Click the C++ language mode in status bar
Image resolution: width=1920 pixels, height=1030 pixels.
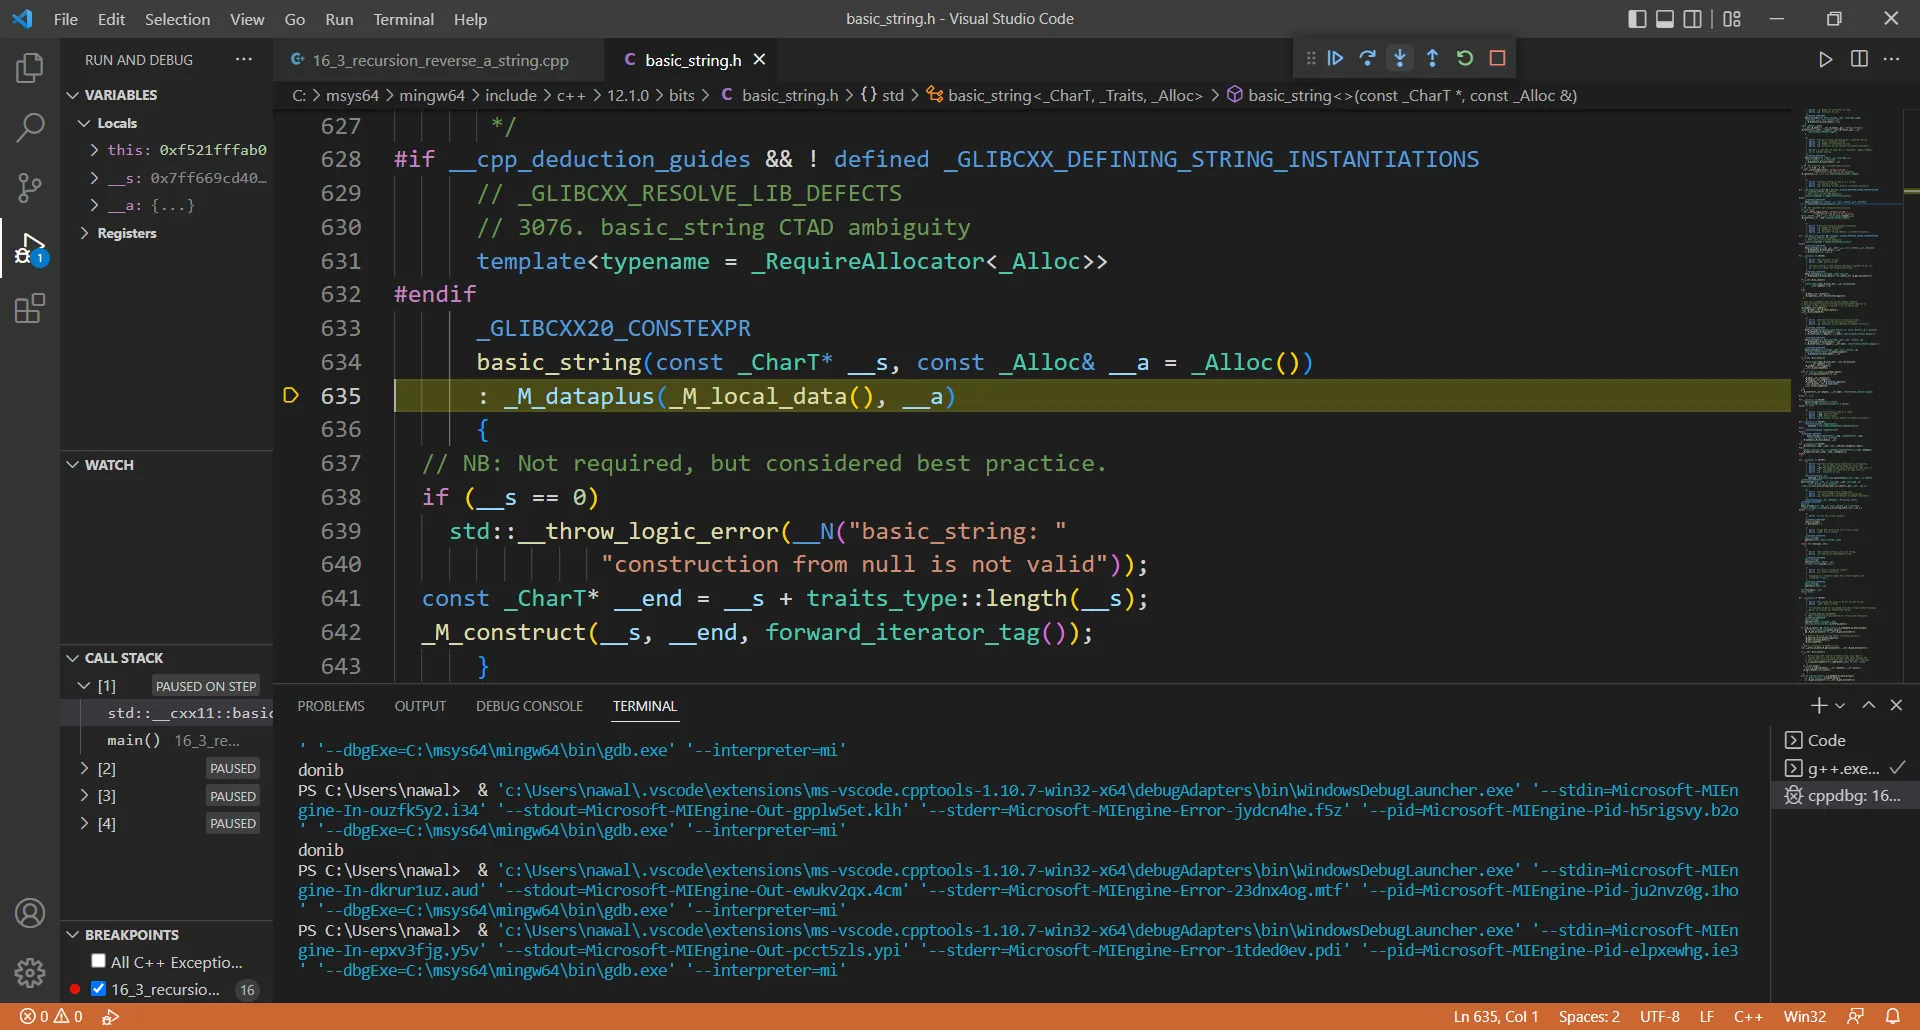click(1747, 1016)
